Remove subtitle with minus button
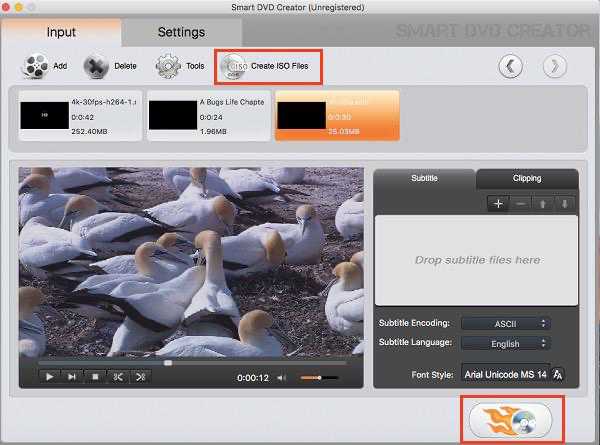Viewport: 600px width, 445px height. click(x=520, y=204)
